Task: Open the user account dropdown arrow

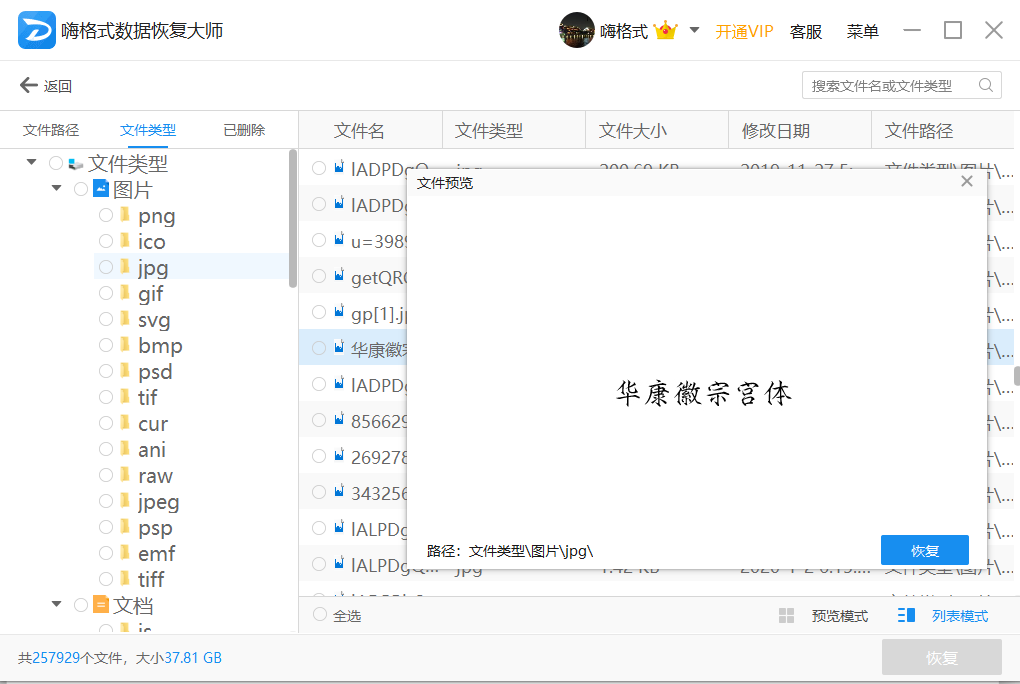Action: pos(694,30)
